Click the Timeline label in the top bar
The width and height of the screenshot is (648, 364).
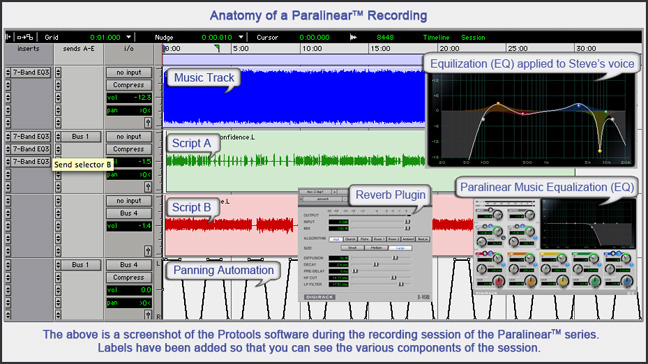(436, 38)
